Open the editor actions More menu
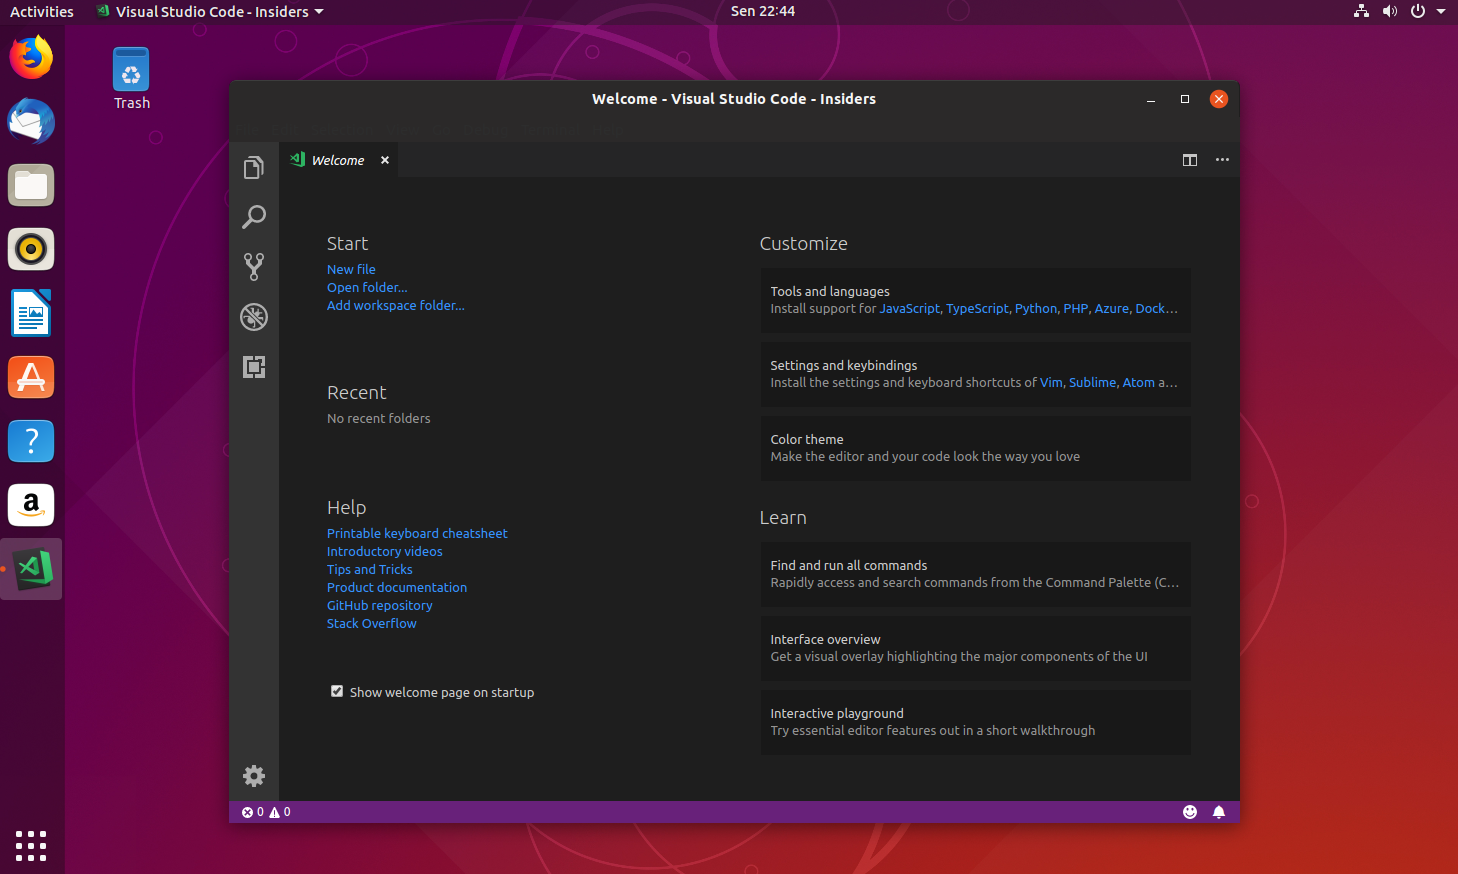 point(1222,159)
